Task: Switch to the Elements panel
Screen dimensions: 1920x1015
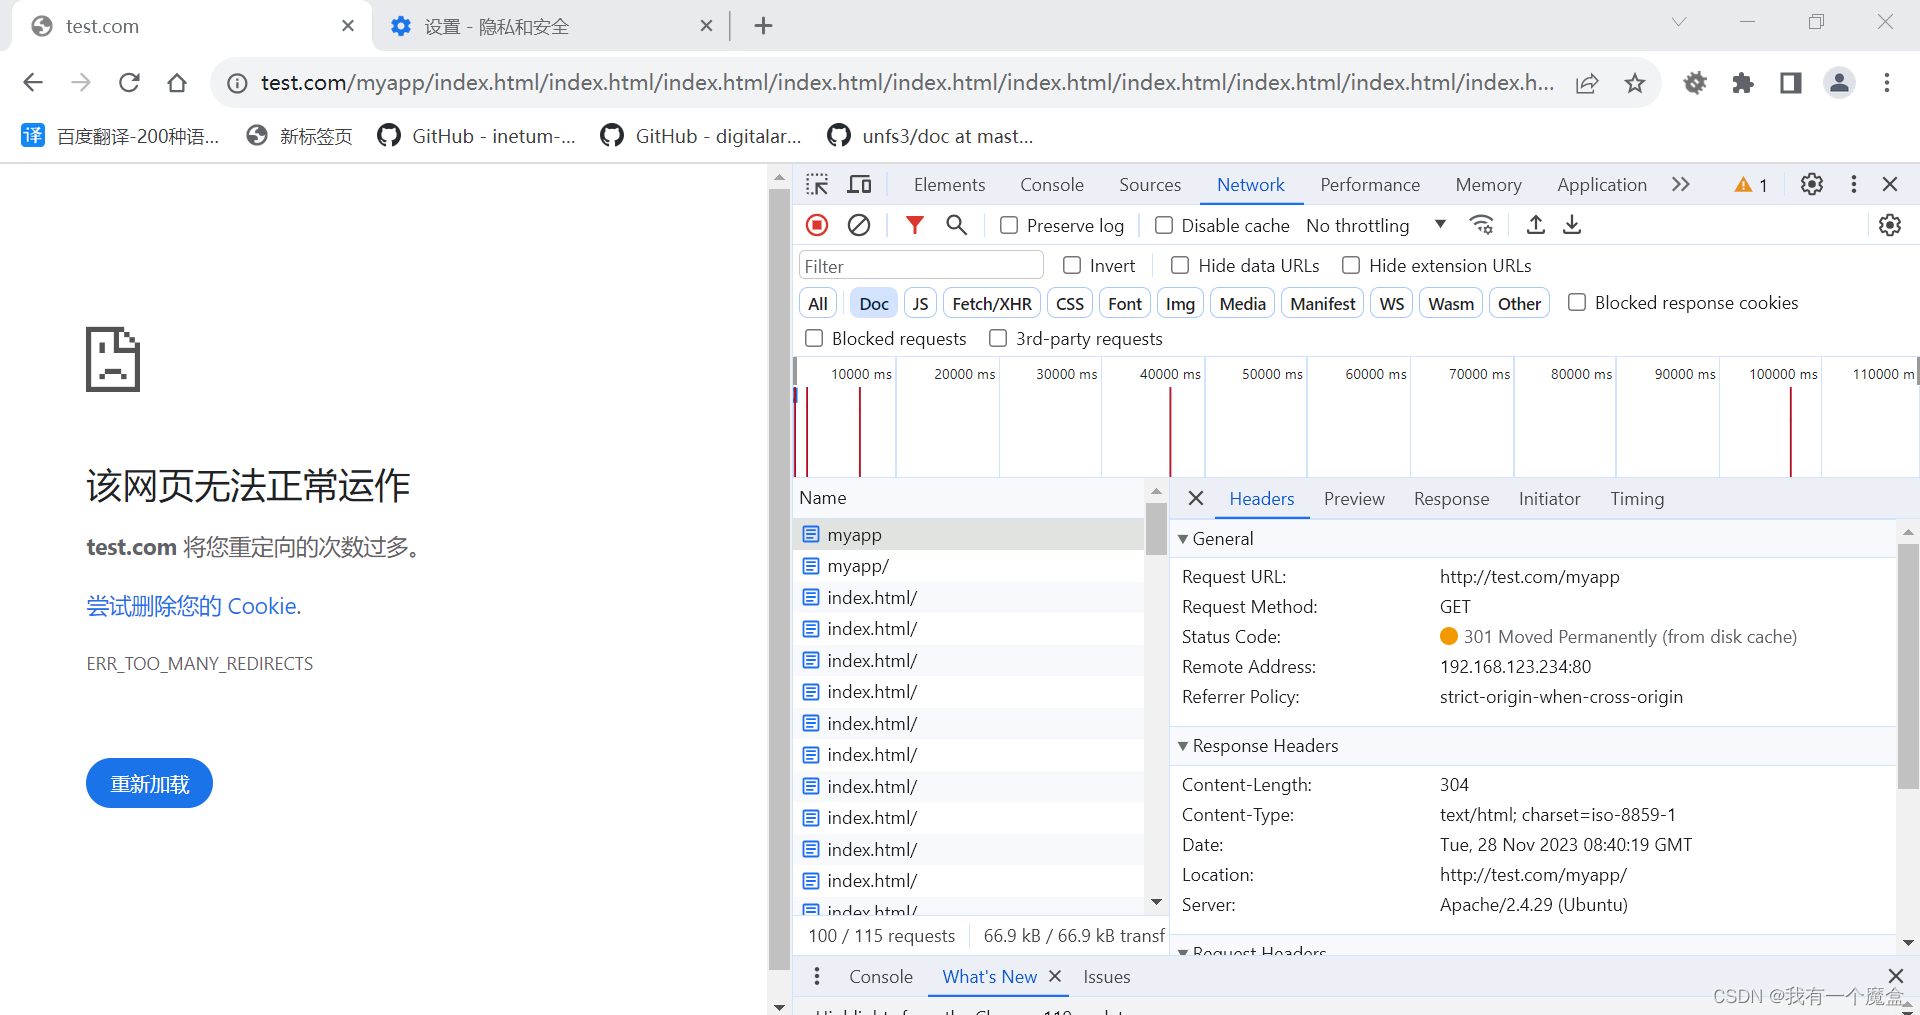Action: click(x=949, y=185)
